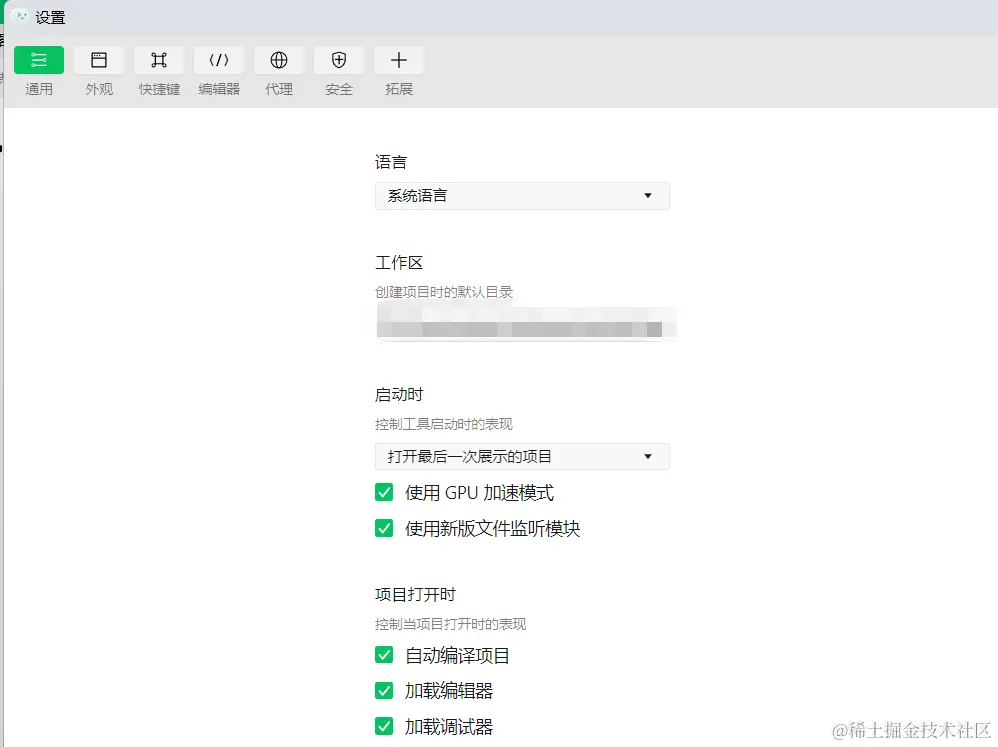Open the 拓展 extensions plus icon
998x747 pixels.
coord(399,60)
